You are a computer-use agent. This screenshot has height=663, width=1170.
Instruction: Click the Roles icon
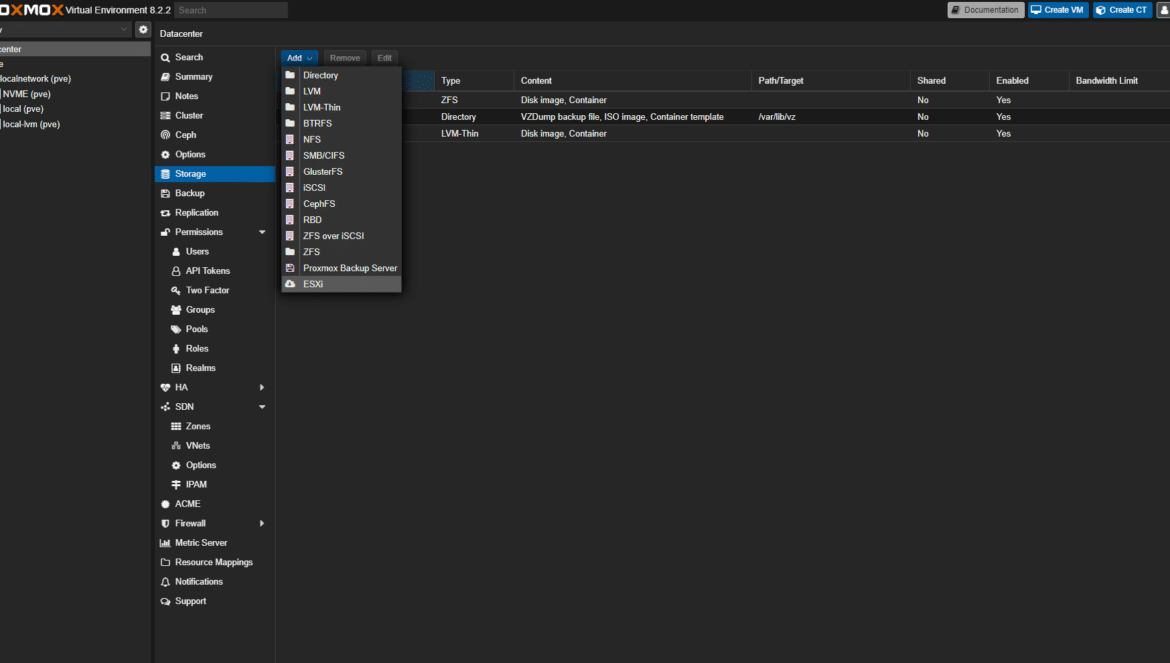176,348
